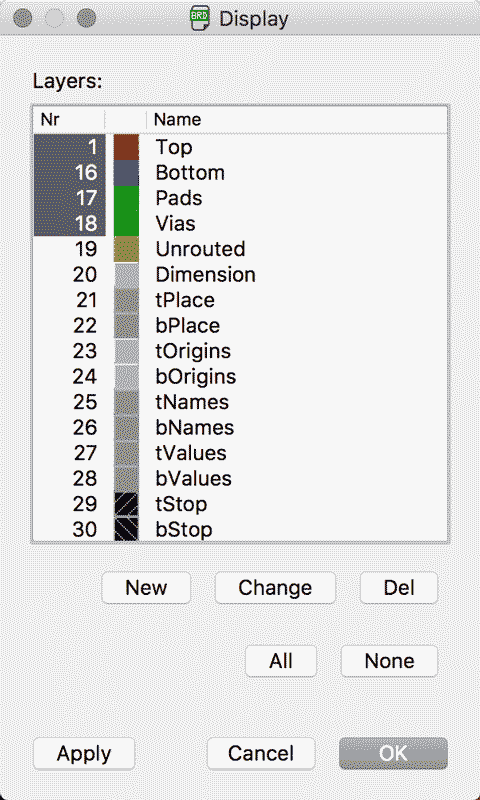
Task: Click the Top layer color swatch
Action: tap(126, 147)
